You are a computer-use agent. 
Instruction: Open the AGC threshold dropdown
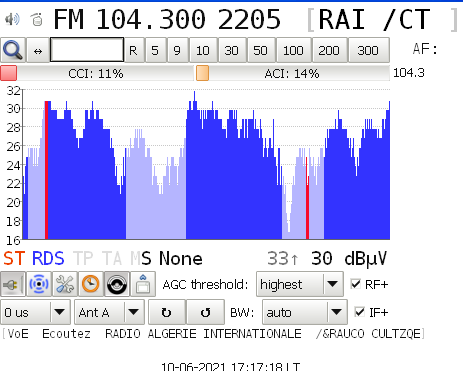300,284
